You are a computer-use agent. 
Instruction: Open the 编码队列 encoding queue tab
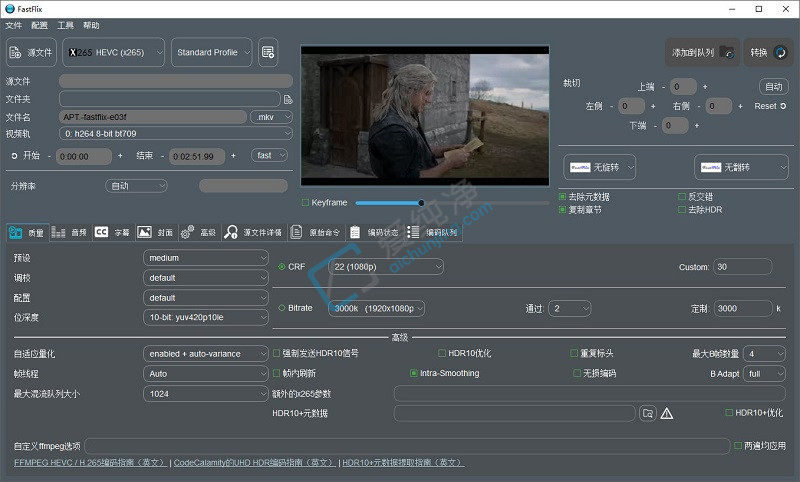click(x=433, y=233)
